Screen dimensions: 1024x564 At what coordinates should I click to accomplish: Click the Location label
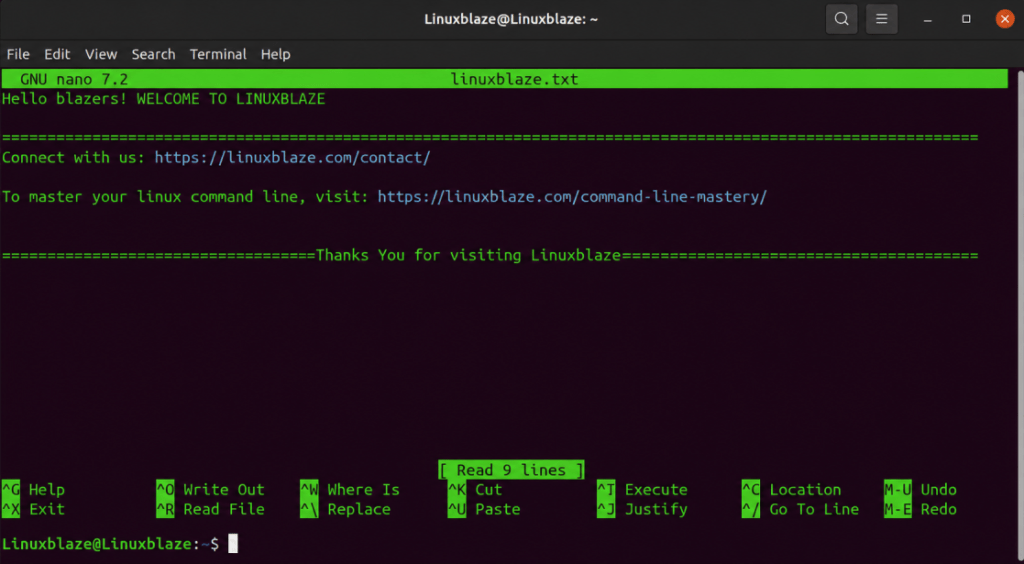(x=805, y=490)
